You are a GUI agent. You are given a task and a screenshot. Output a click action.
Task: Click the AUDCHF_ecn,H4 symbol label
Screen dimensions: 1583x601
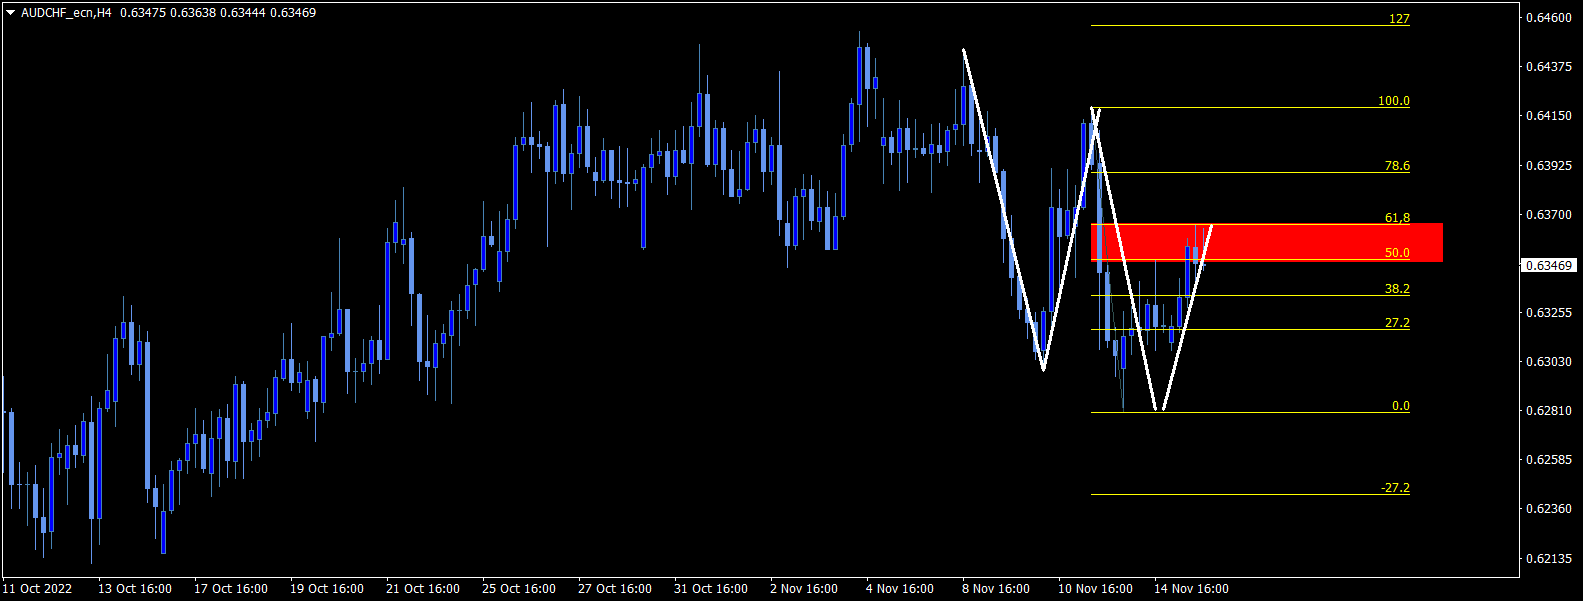66,13
